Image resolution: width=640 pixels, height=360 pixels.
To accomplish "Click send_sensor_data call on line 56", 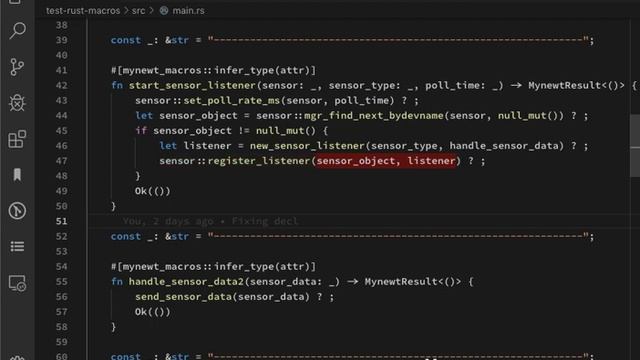I will (183, 297).
